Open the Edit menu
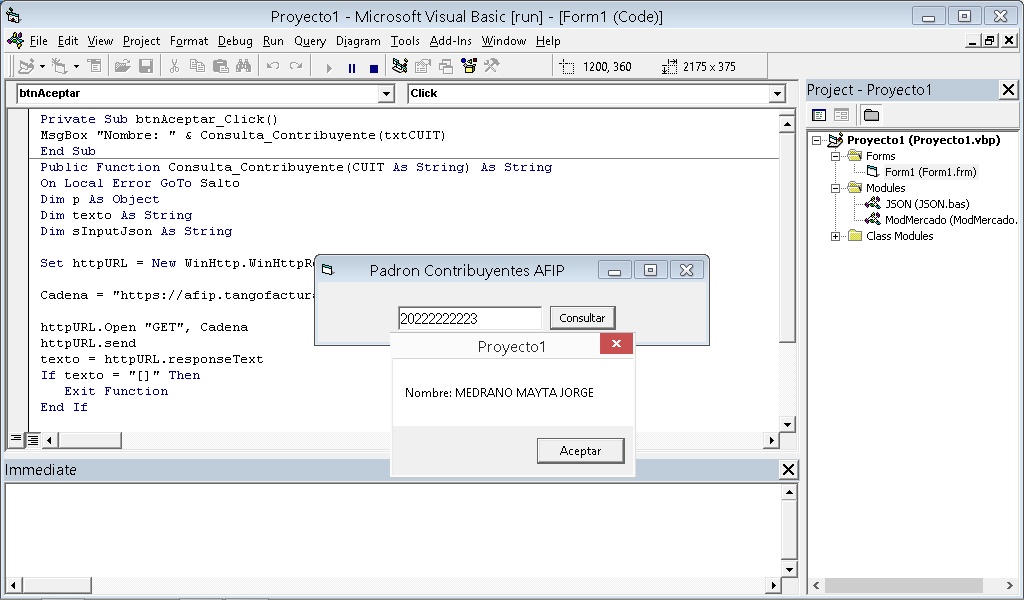Image resolution: width=1024 pixels, height=600 pixels. [67, 41]
